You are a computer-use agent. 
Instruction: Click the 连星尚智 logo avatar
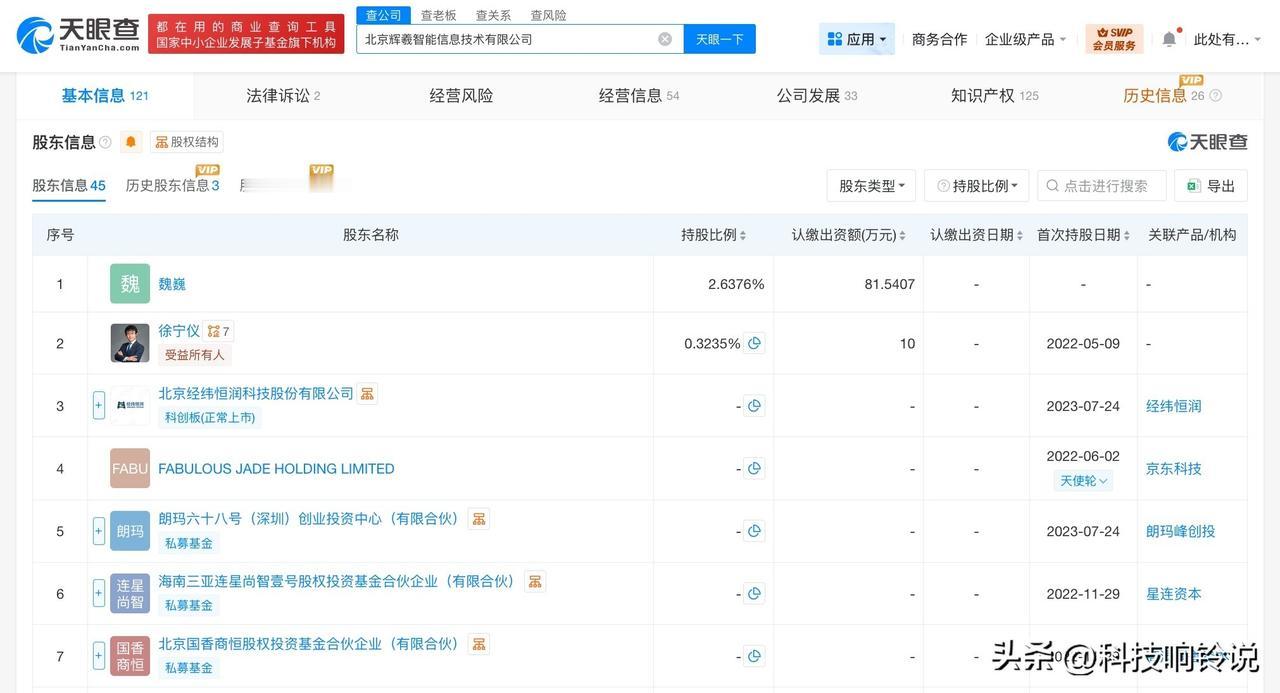pyautogui.click(x=130, y=594)
